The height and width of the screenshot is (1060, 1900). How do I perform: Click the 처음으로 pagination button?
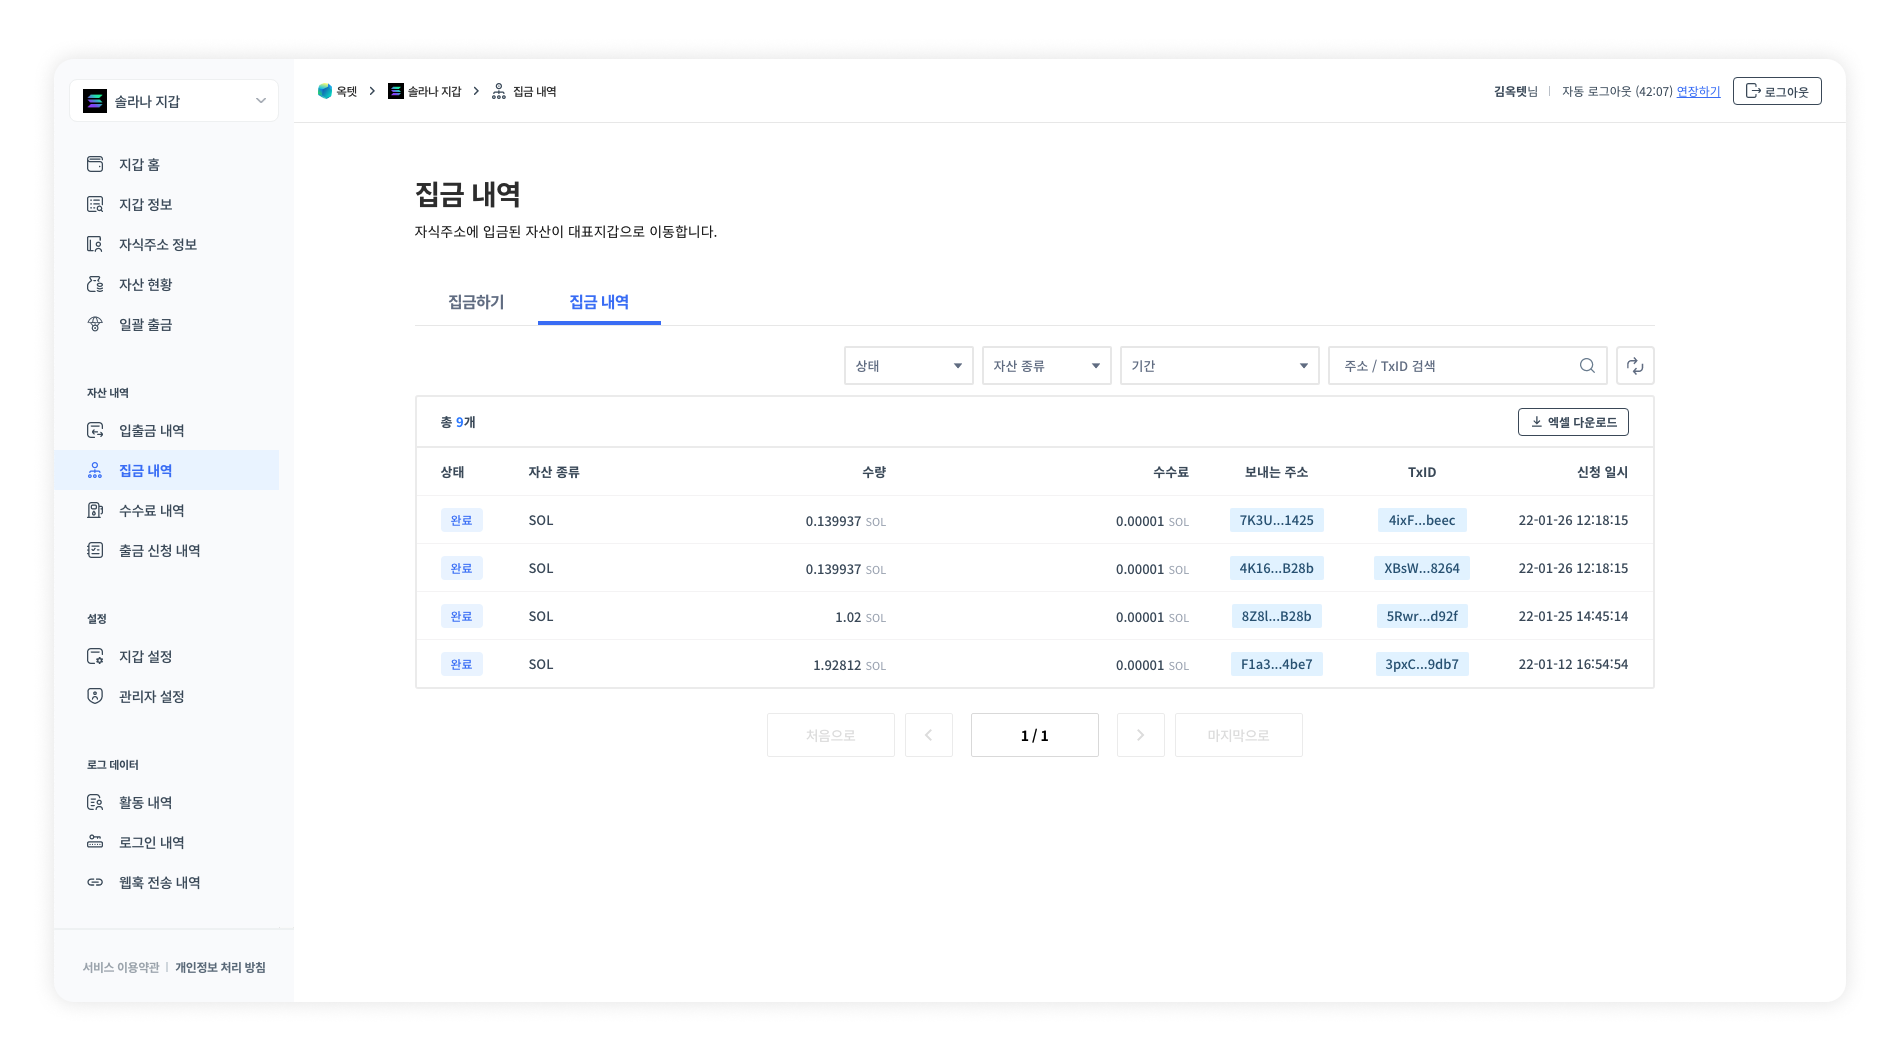coord(831,735)
